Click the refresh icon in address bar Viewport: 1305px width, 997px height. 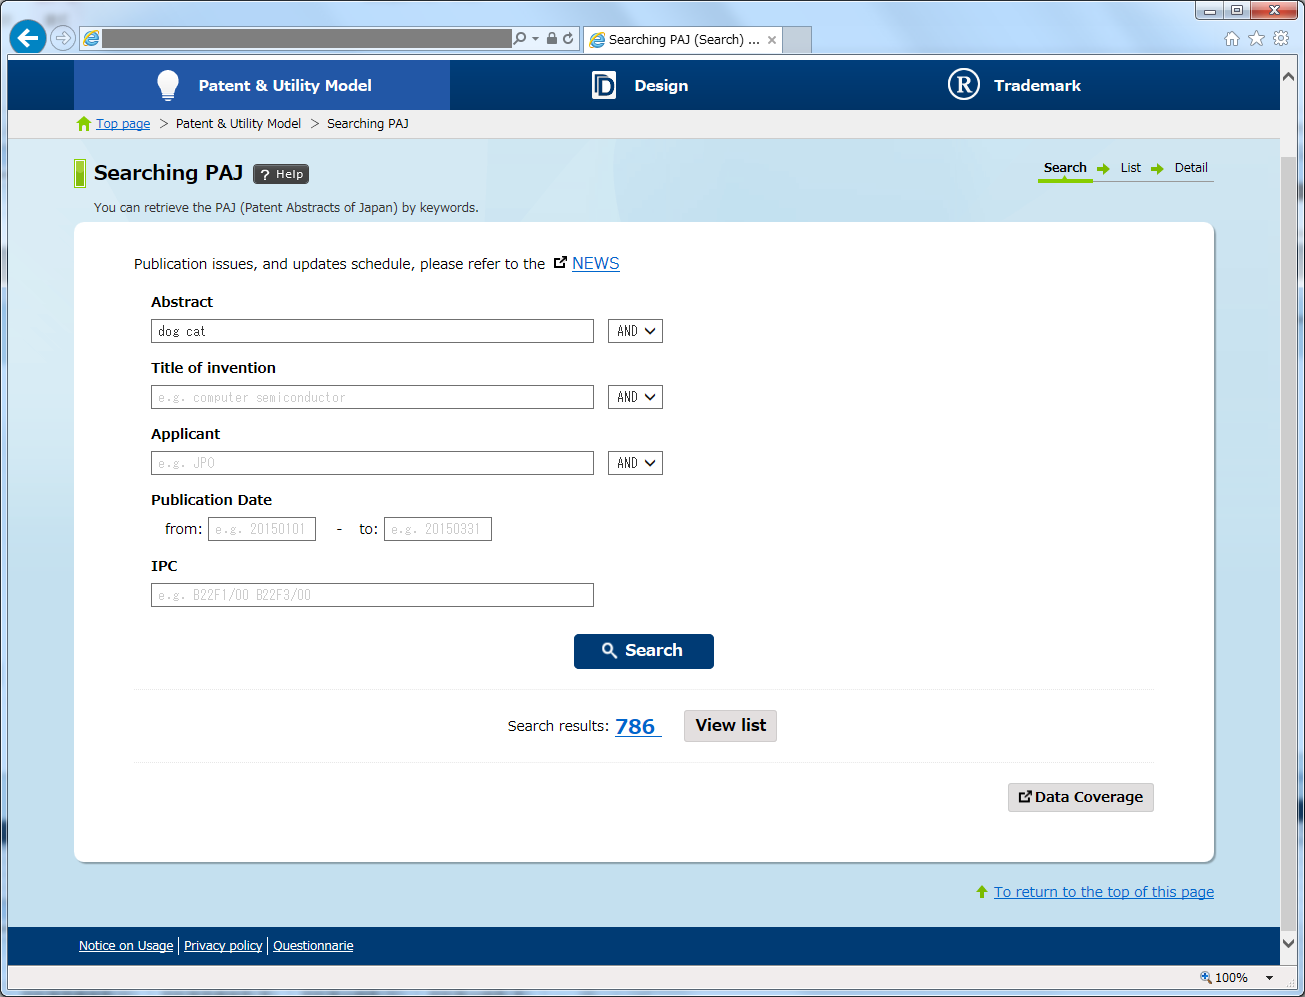(x=568, y=38)
